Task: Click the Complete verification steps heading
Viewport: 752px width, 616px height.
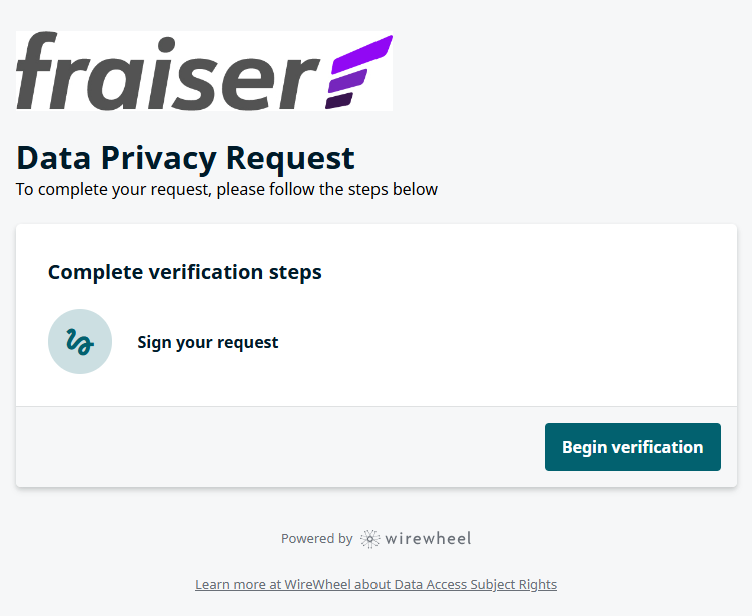Action: tap(184, 272)
